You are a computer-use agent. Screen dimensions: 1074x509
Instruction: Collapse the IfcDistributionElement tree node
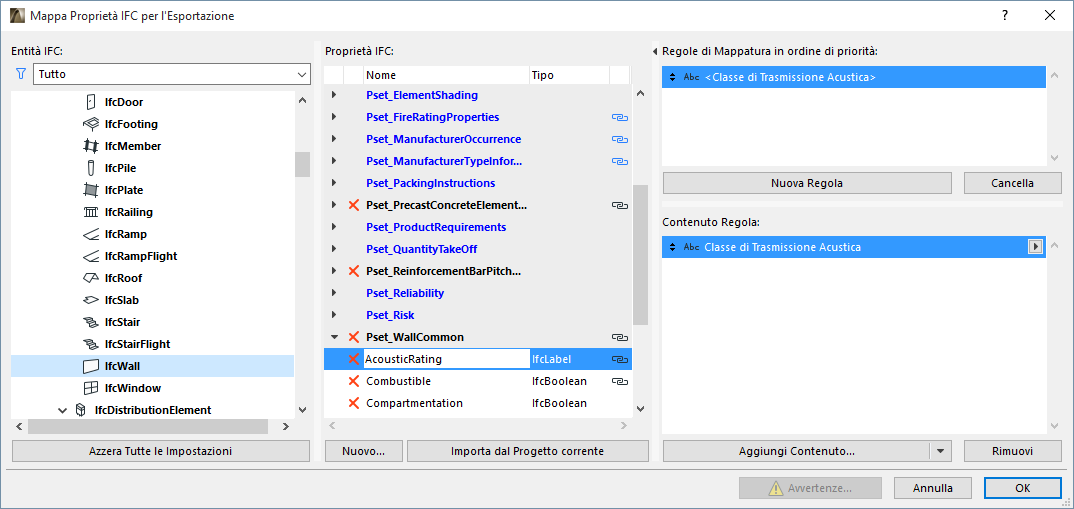click(62, 410)
